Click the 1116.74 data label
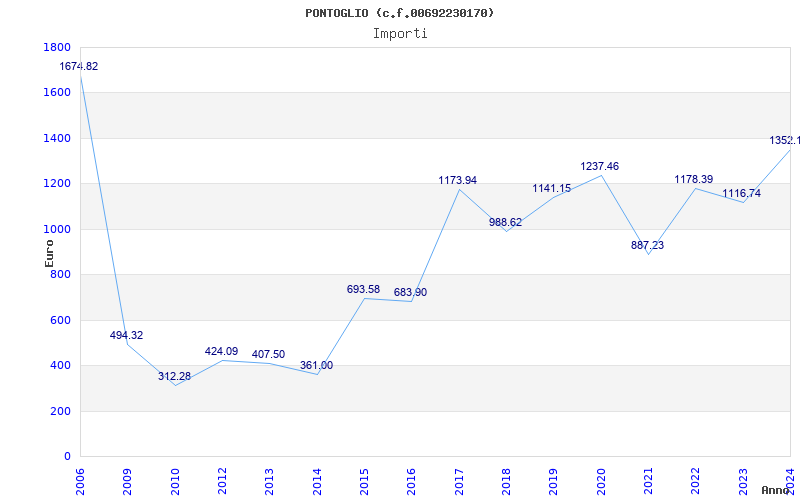 (x=742, y=193)
